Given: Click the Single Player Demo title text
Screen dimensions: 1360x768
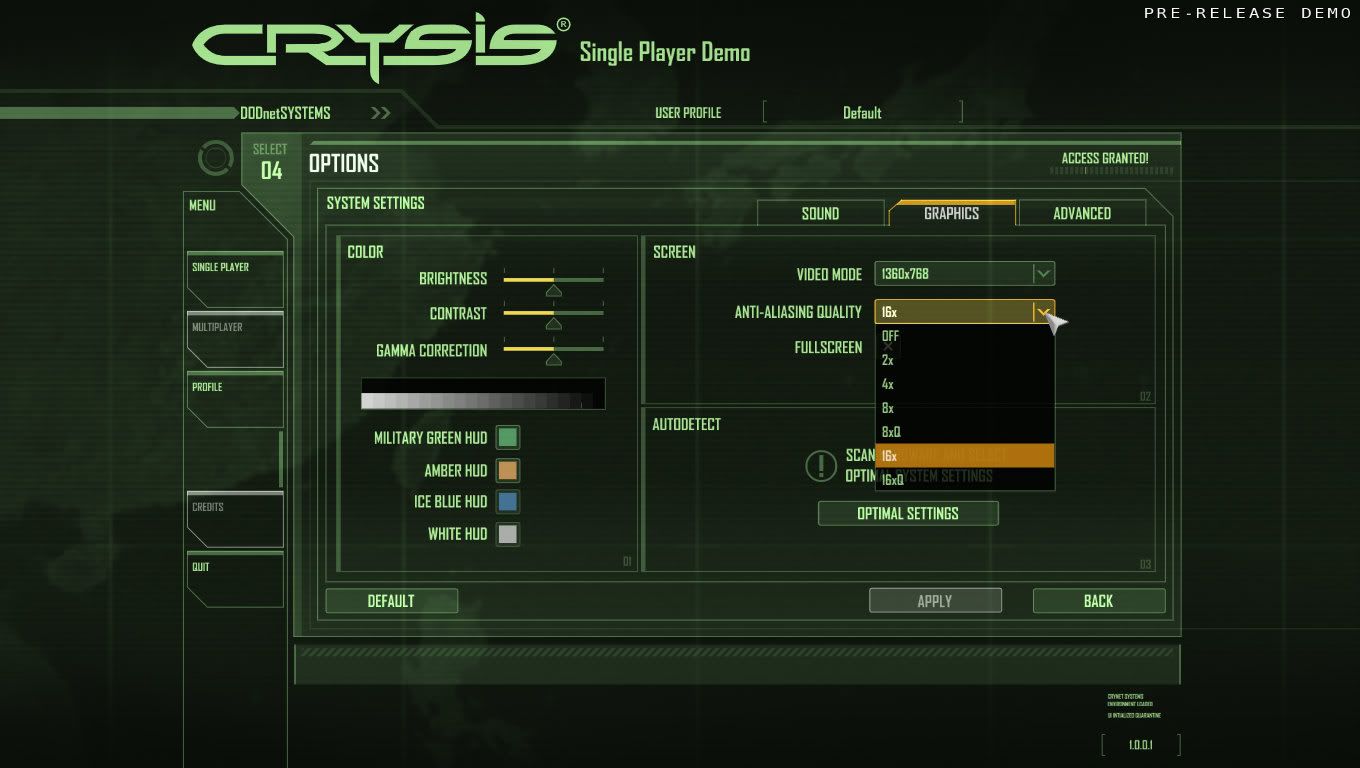Looking at the screenshot, I should click(x=665, y=52).
